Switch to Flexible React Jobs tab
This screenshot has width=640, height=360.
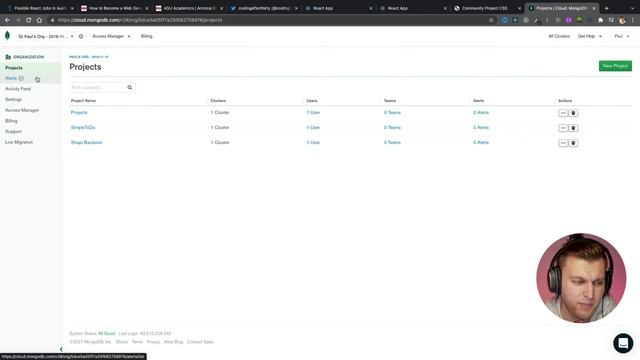tap(40, 8)
